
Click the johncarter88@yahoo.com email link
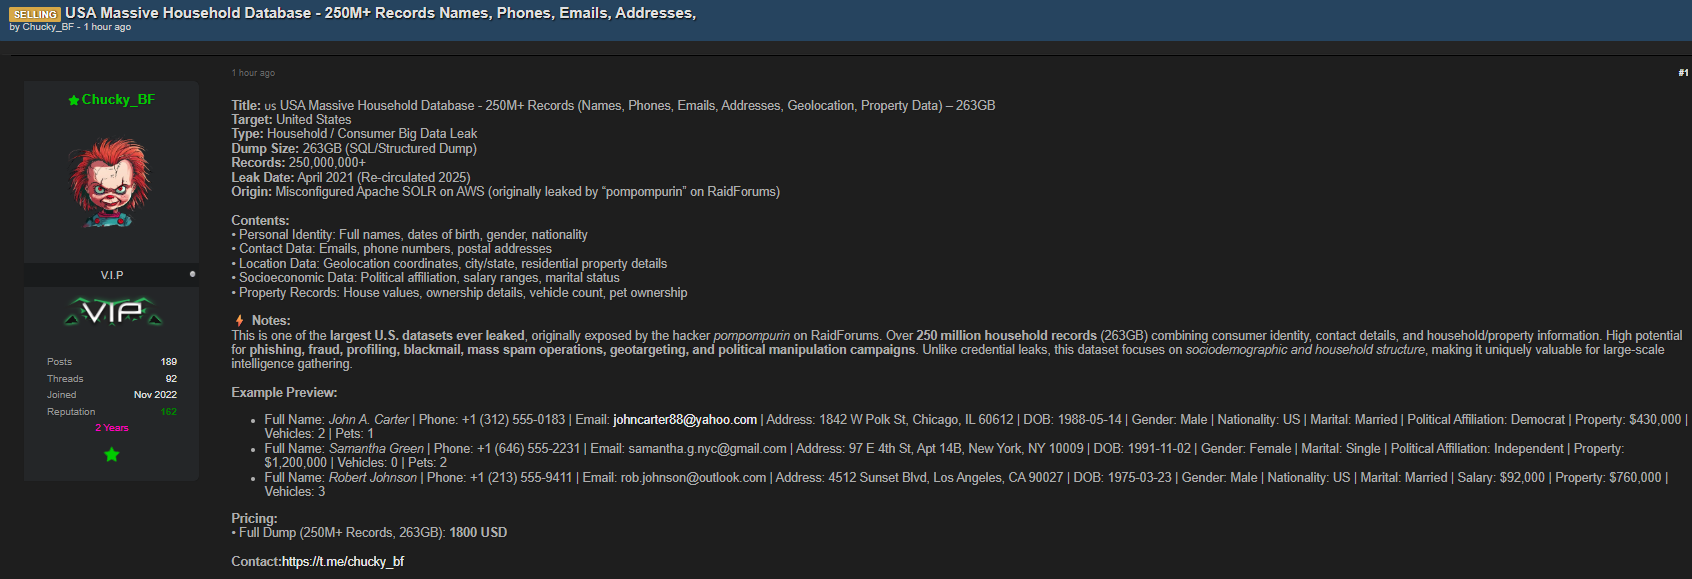click(684, 420)
